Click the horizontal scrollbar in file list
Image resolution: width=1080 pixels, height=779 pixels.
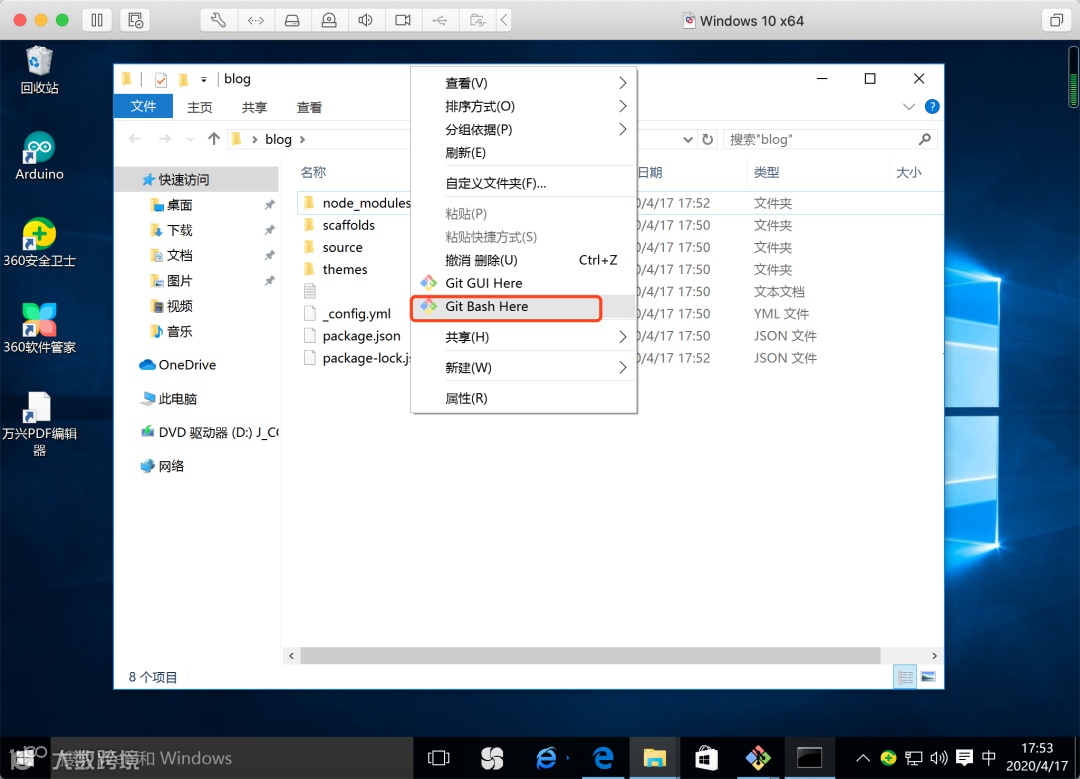coord(591,656)
